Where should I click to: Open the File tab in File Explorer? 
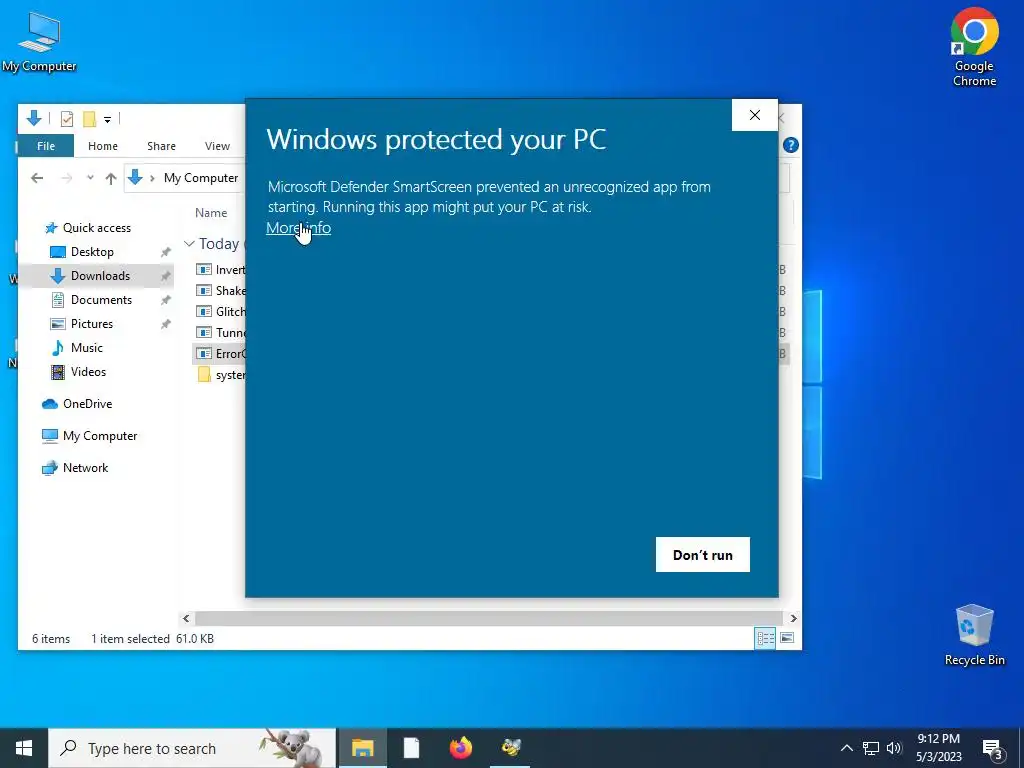pyautogui.click(x=46, y=146)
